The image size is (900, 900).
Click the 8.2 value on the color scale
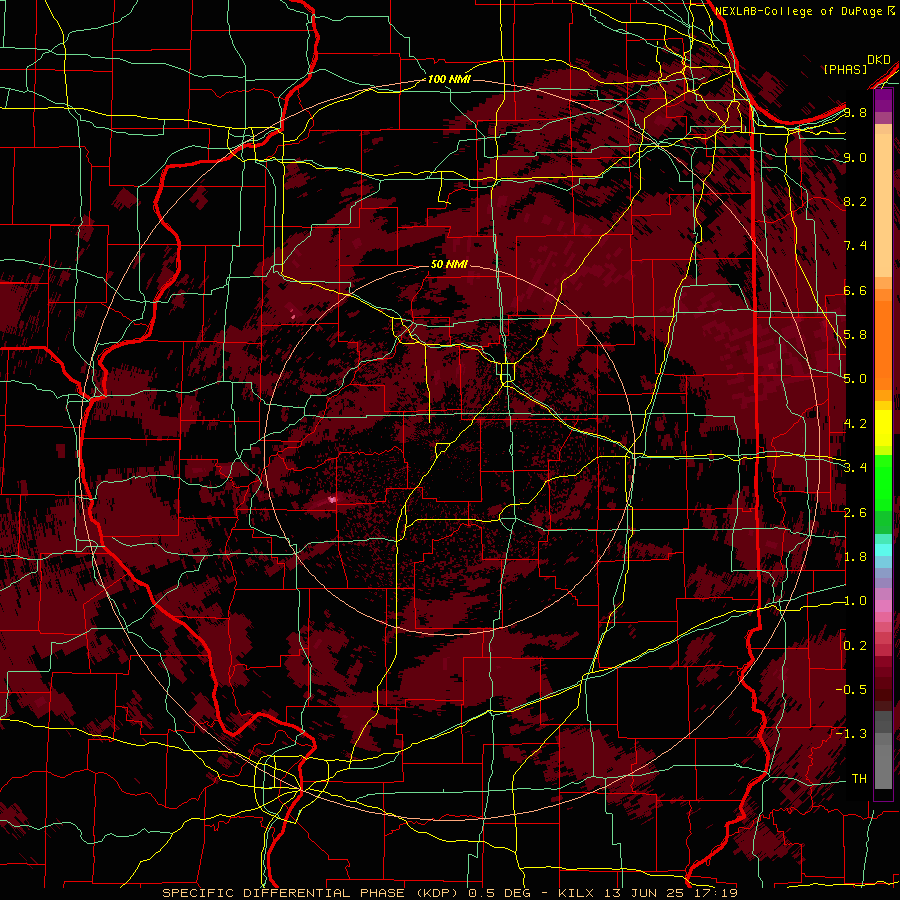click(x=855, y=201)
